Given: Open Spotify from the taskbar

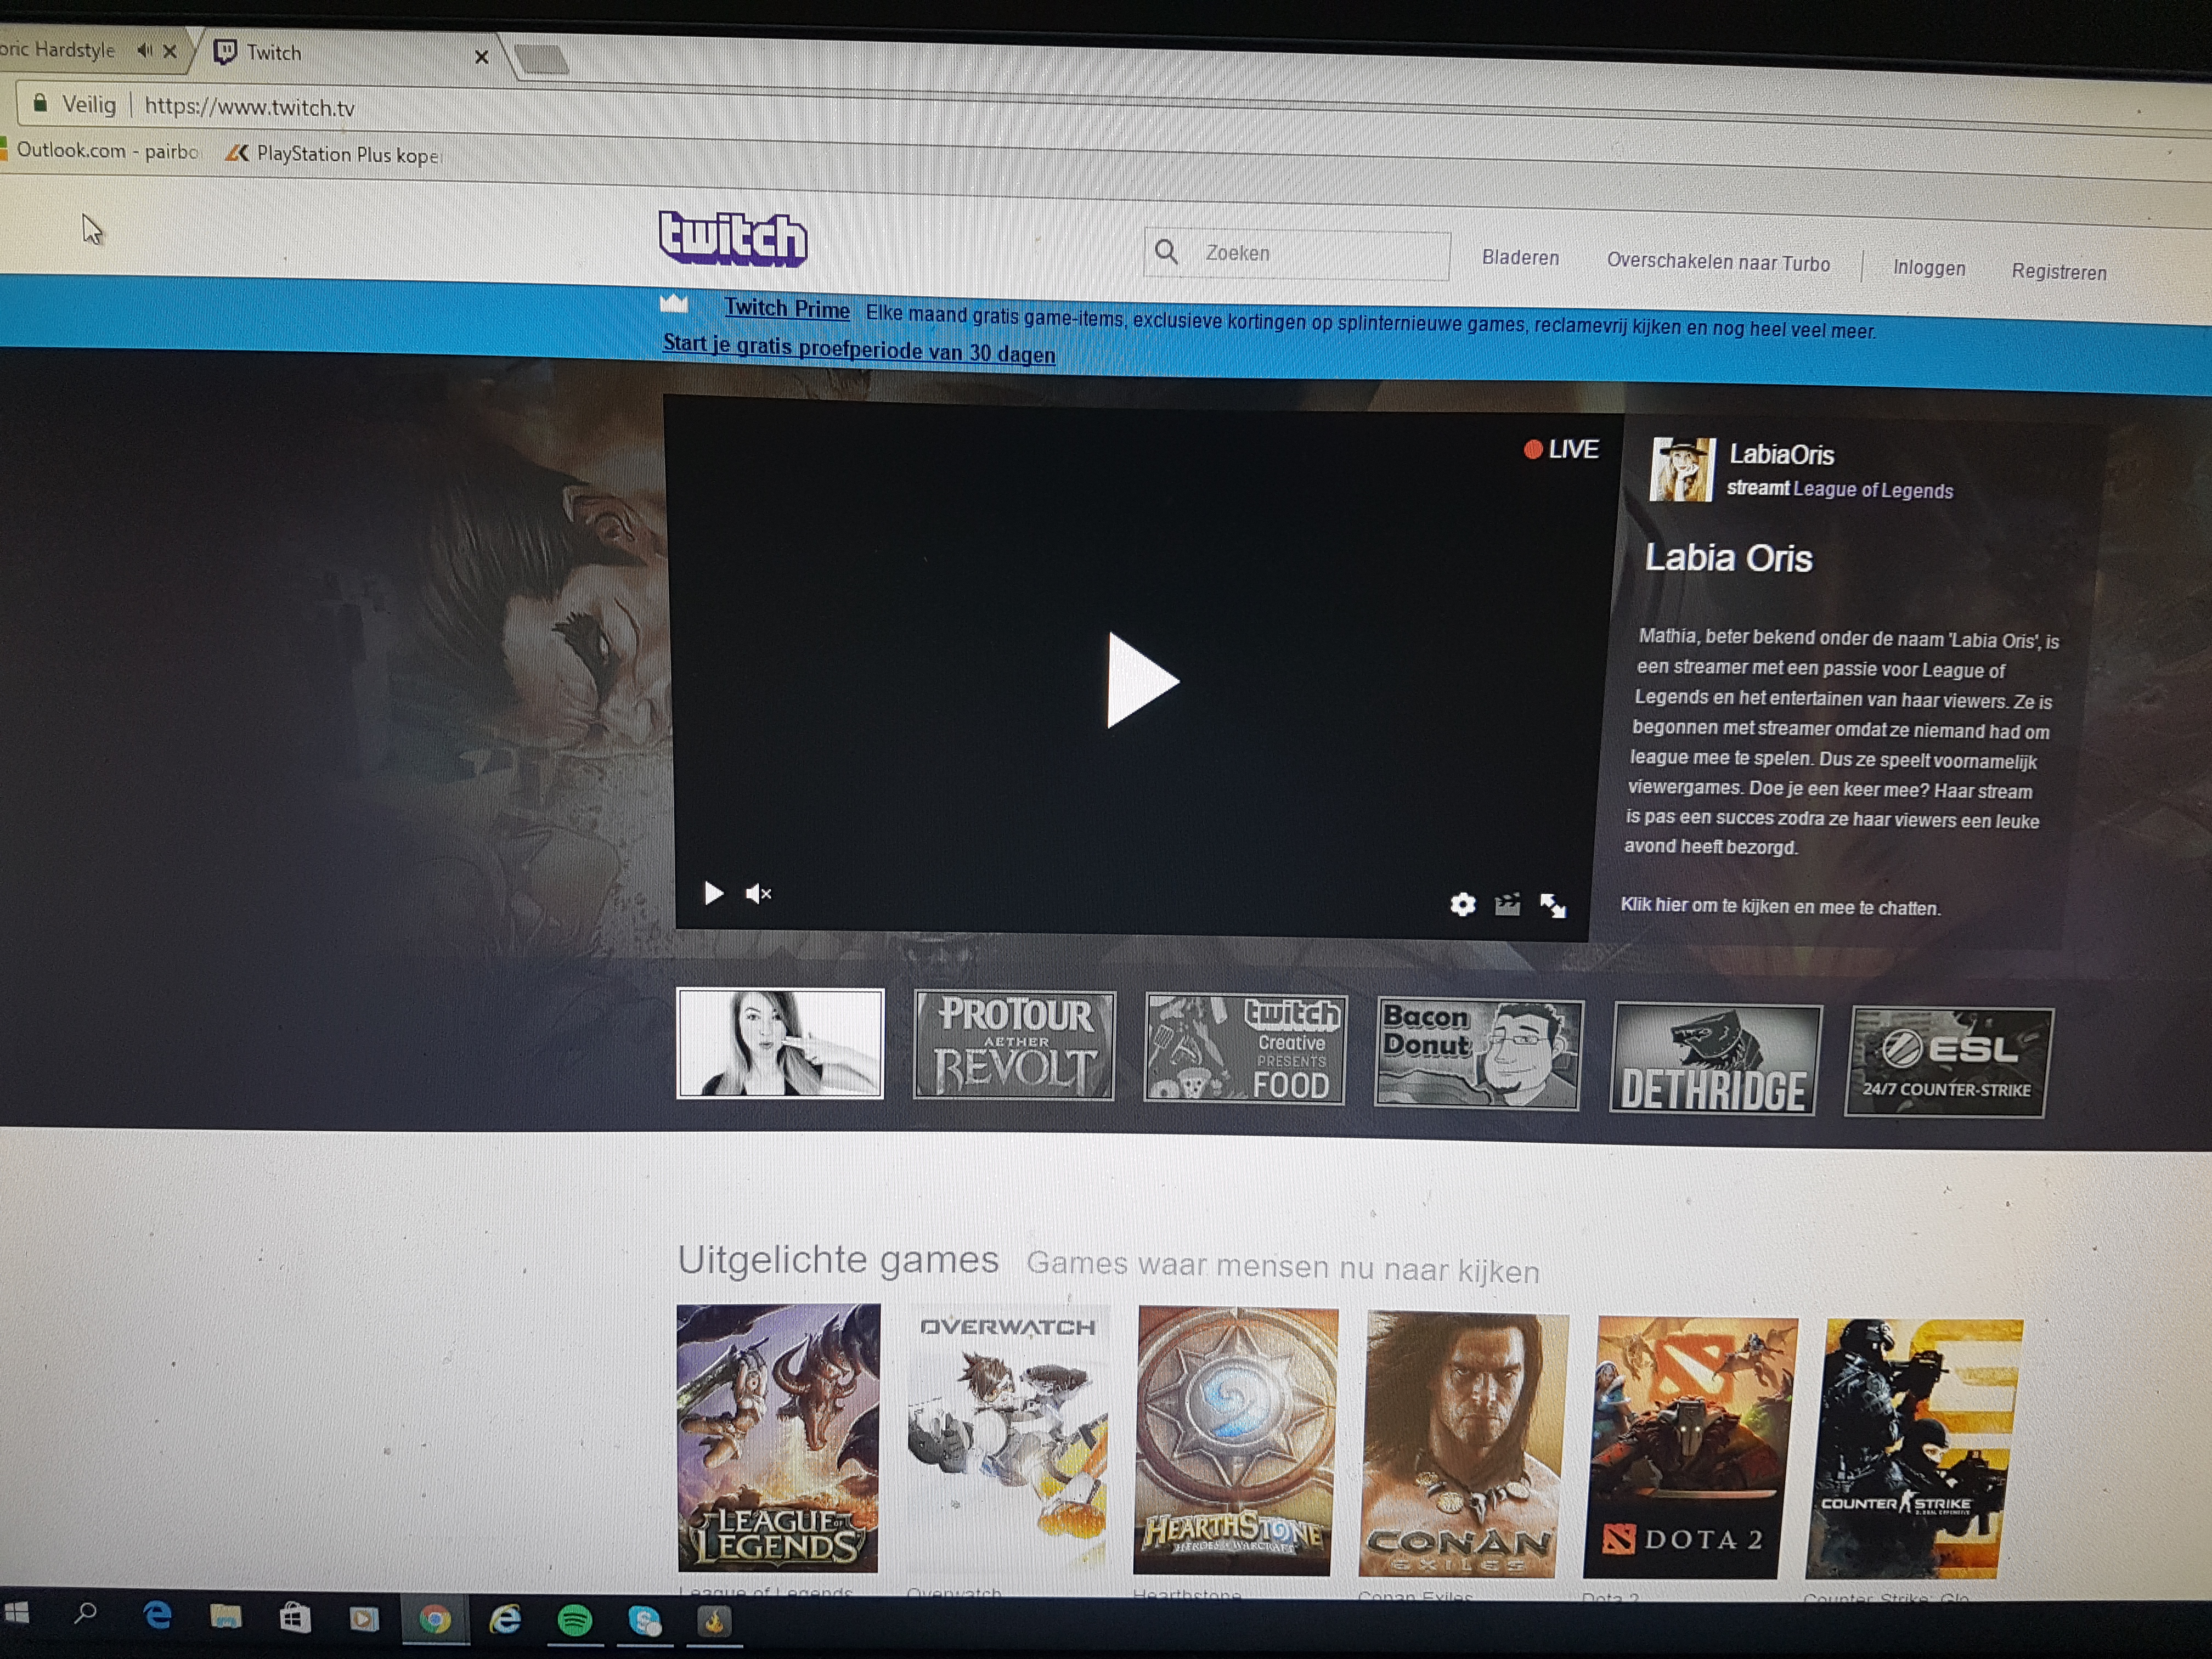Looking at the screenshot, I should tap(574, 1621).
